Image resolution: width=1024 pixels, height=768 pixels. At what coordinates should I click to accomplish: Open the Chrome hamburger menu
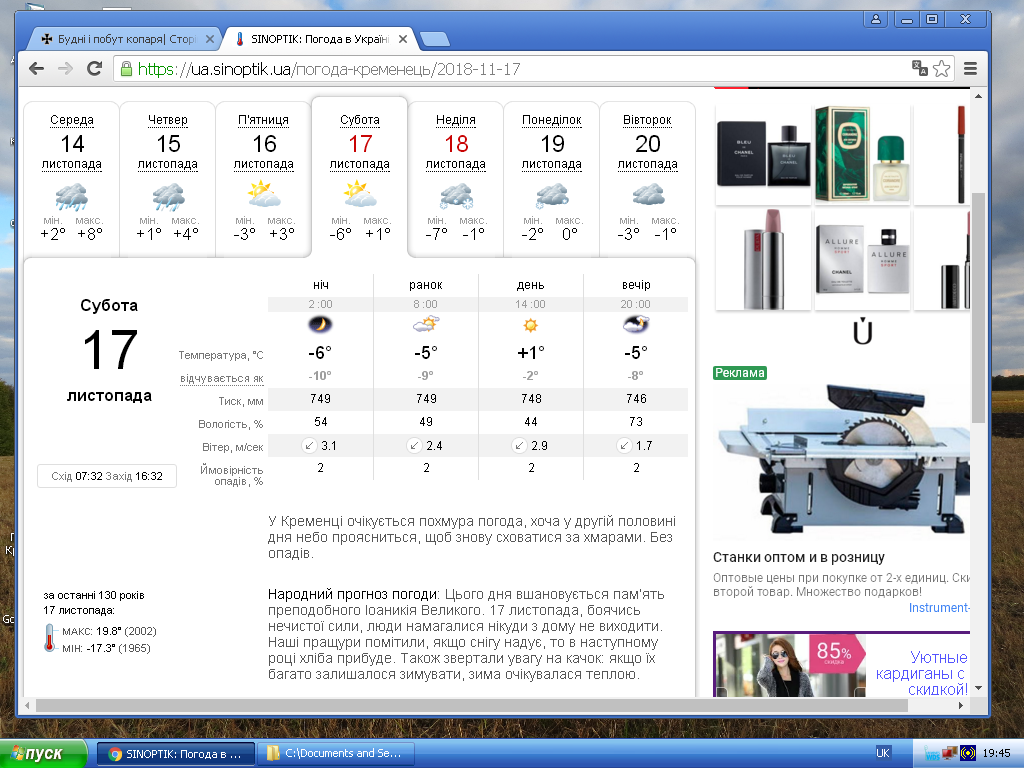pyautogui.click(x=969, y=69)
